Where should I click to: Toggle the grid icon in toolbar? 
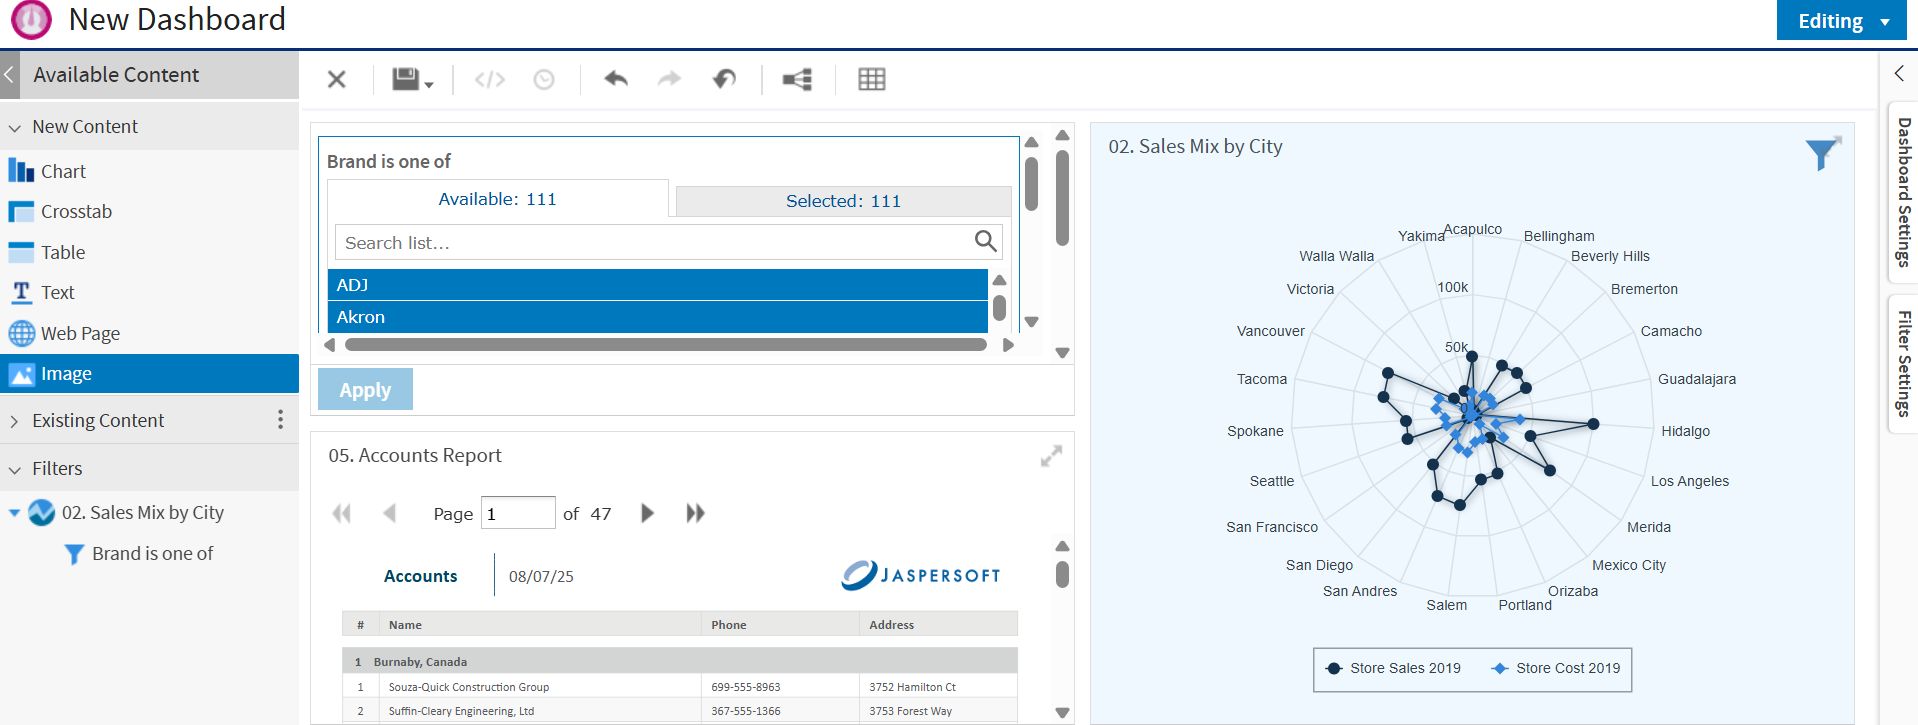pyautogui.click(x=872, y=79)
